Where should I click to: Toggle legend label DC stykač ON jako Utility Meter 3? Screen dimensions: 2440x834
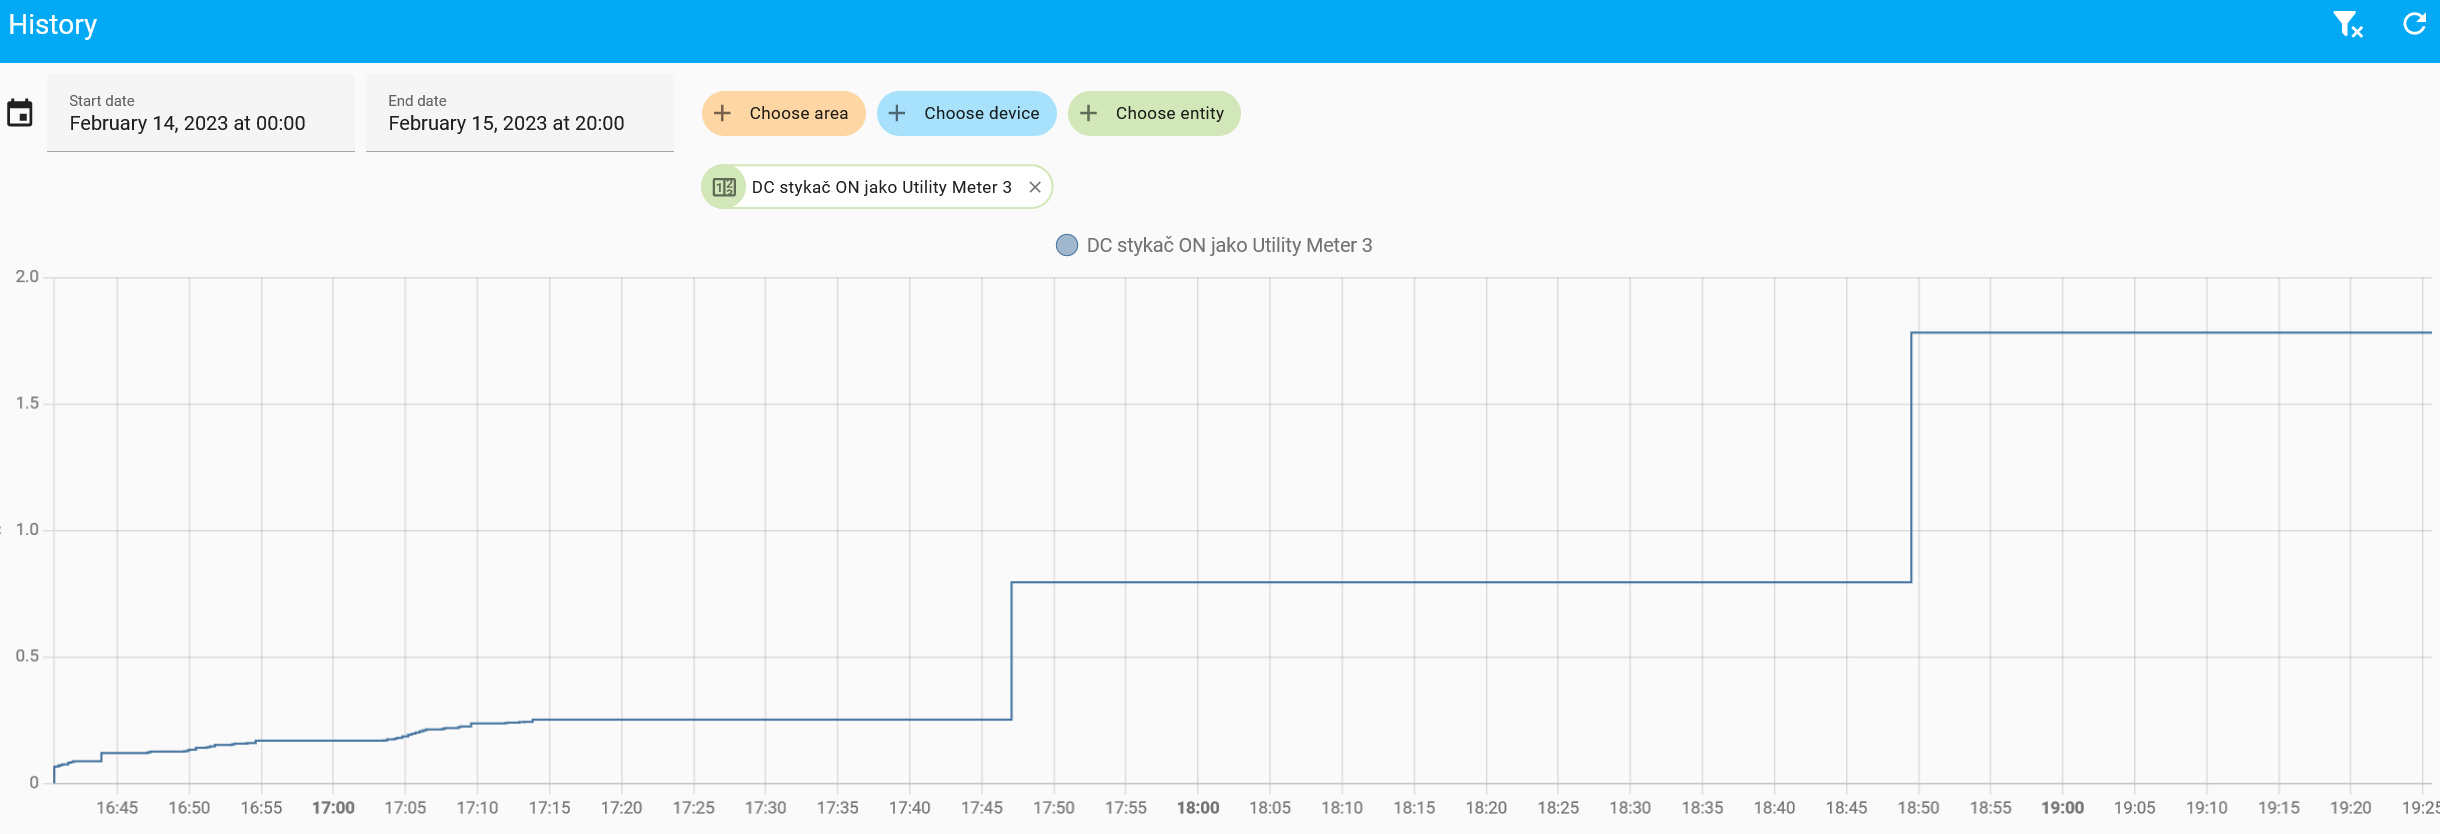1229,245
